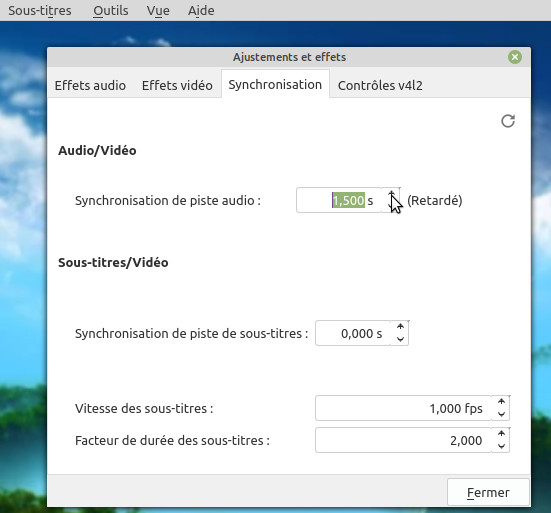Image resolution: width=551 pixels, height=513 pixels.
Task: Click the Sous-titres/Vidéo section heading
Action: [113, 262]
